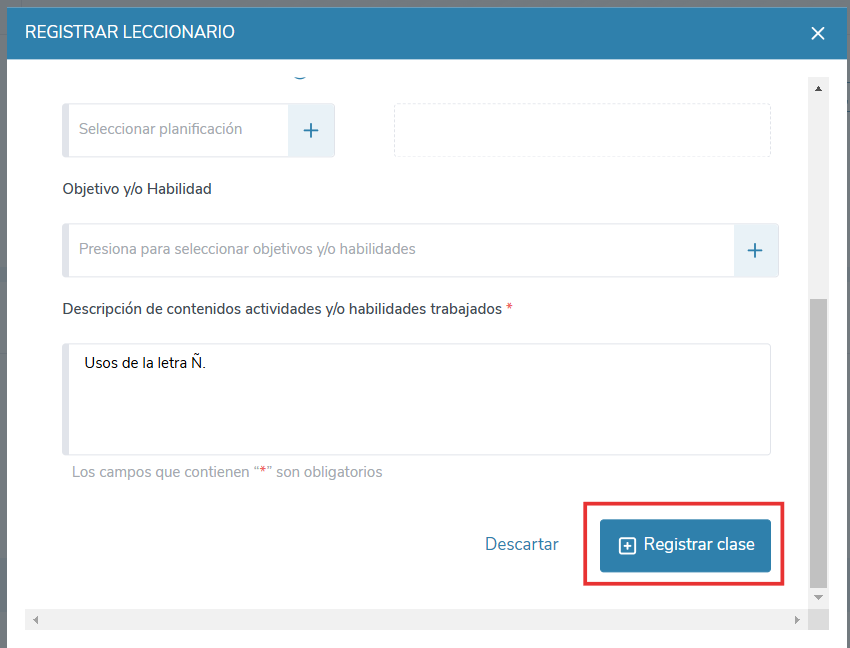The height and width of the screenshot is (648, 850).
Task: Click the 'Los campos que contienen' note
Action: pyautogui.click(x=227, y=472)
